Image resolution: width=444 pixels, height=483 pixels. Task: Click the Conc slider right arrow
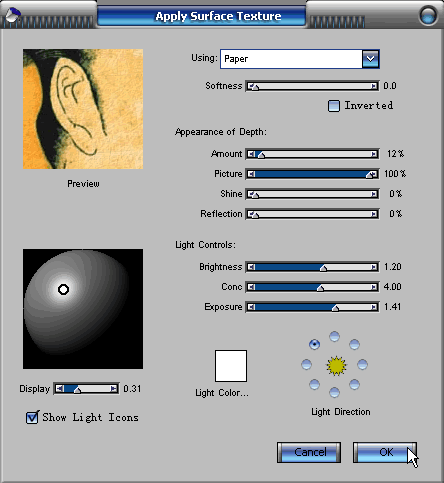point(374,287)
